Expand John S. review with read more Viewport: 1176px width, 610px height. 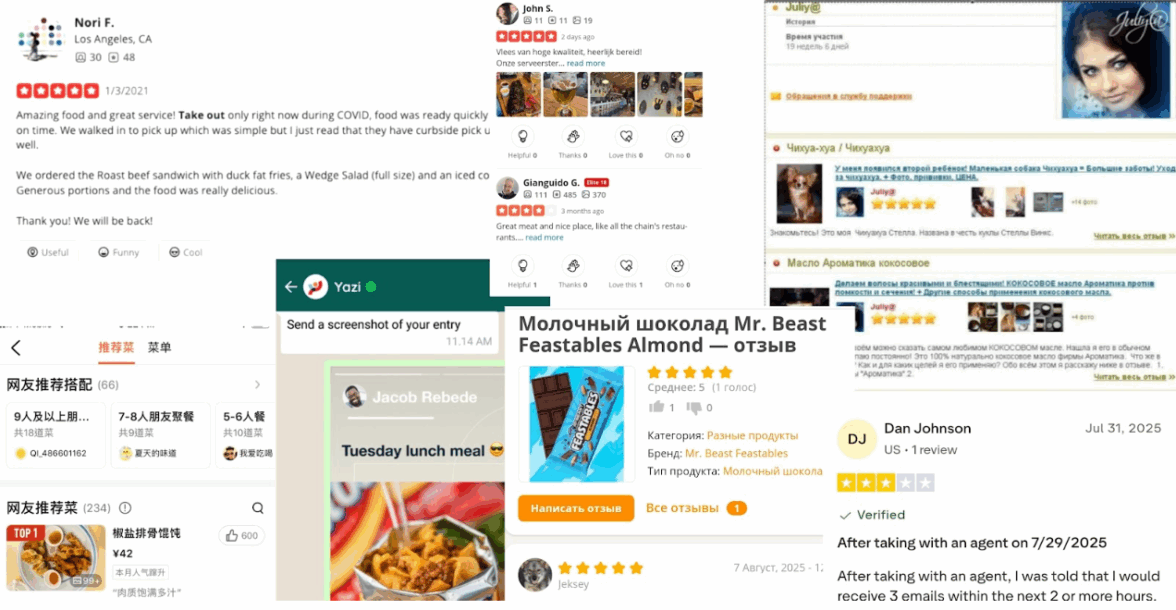pyautogui.click(x=585, y=63)
